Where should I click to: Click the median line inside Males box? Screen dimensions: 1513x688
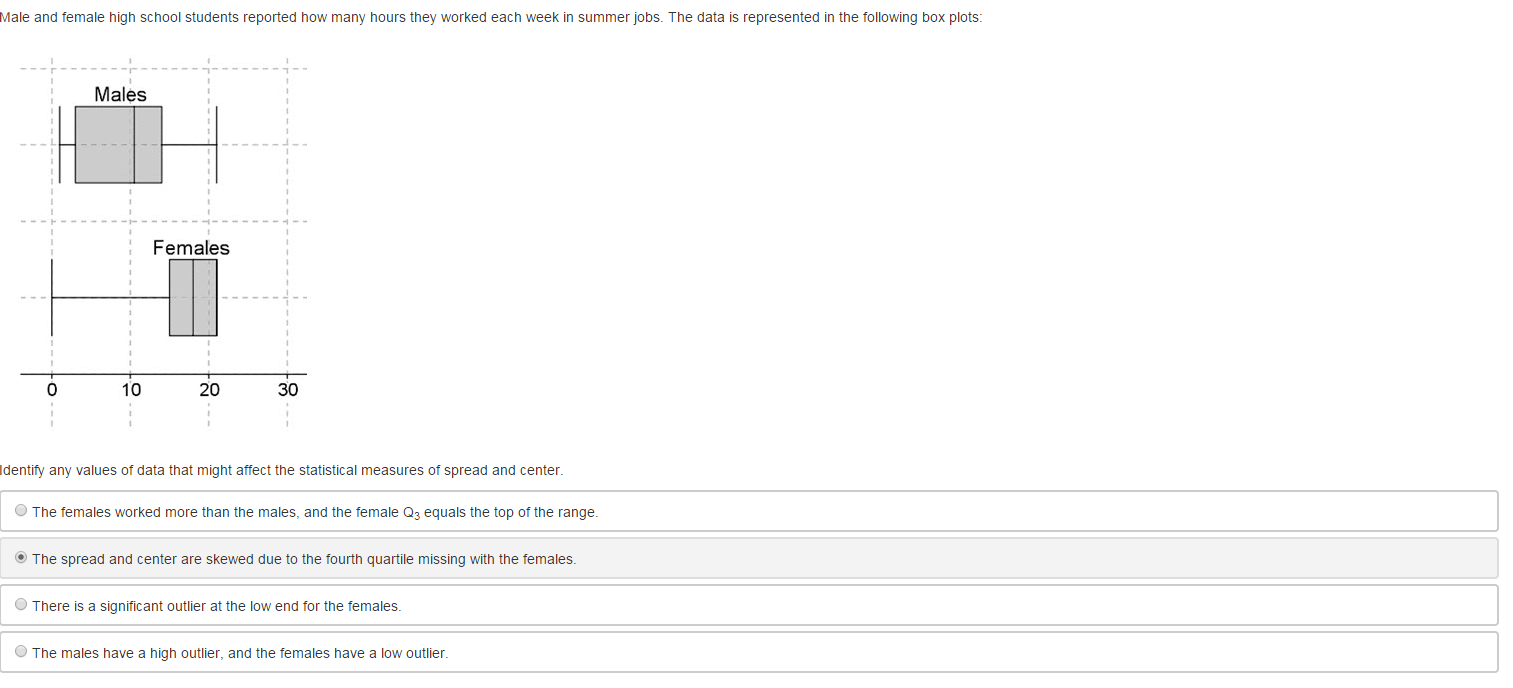[134, 144]
